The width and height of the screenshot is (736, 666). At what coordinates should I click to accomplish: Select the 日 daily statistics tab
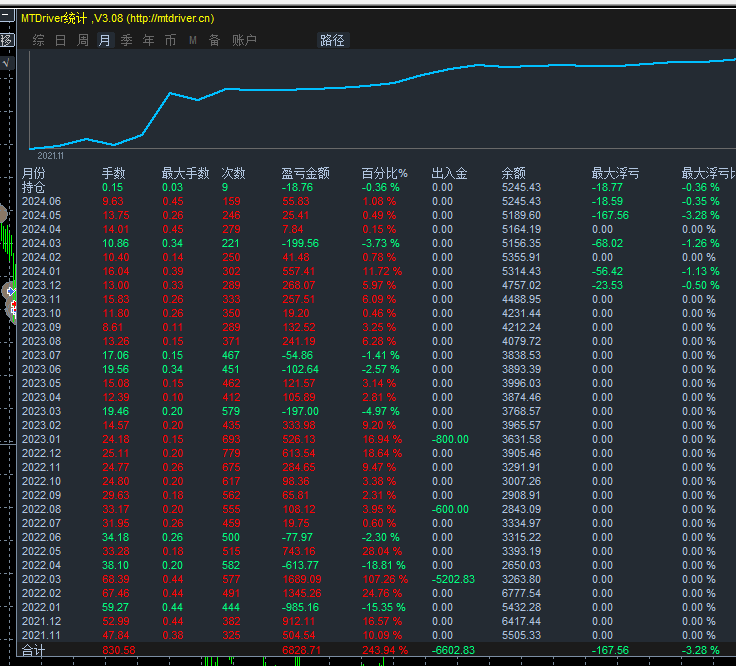pos(60,40)
